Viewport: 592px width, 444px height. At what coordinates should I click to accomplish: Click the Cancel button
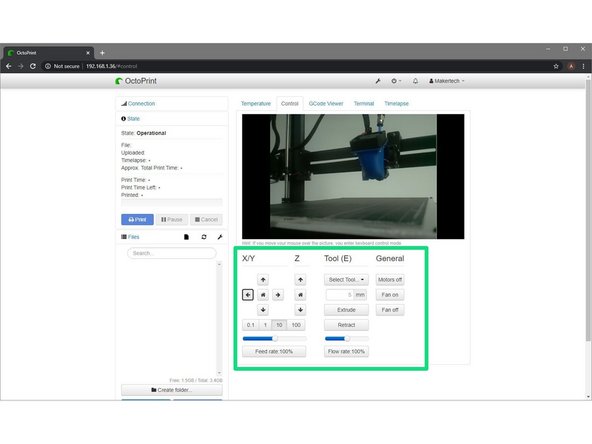tap(206, 219)
